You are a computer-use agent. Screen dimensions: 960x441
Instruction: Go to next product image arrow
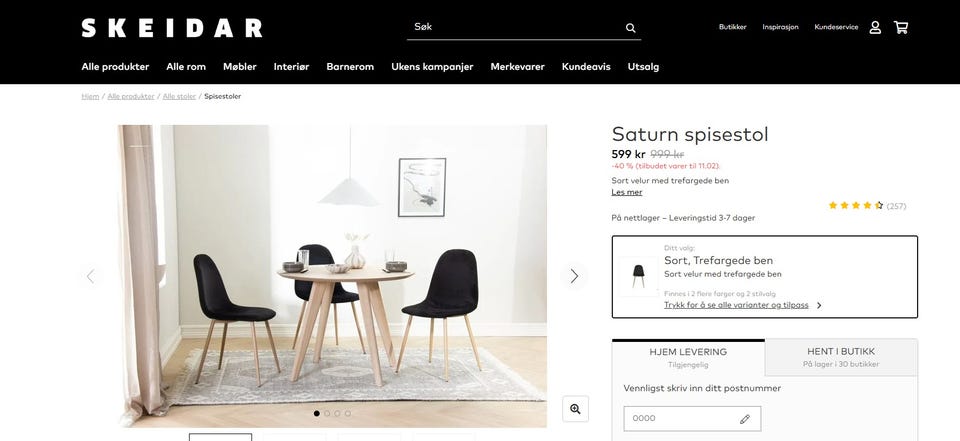(x=574, y=276)
